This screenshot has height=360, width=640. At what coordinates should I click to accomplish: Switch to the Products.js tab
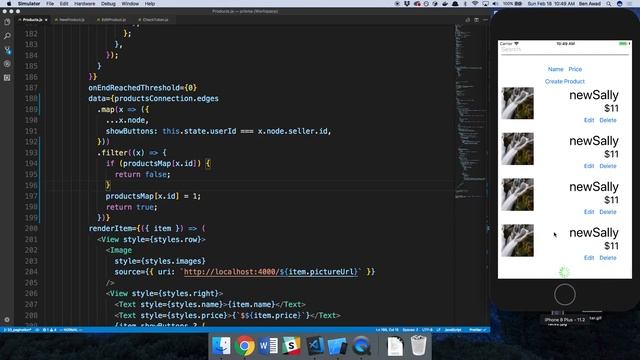pyautogui.click(x=32, y=20)
